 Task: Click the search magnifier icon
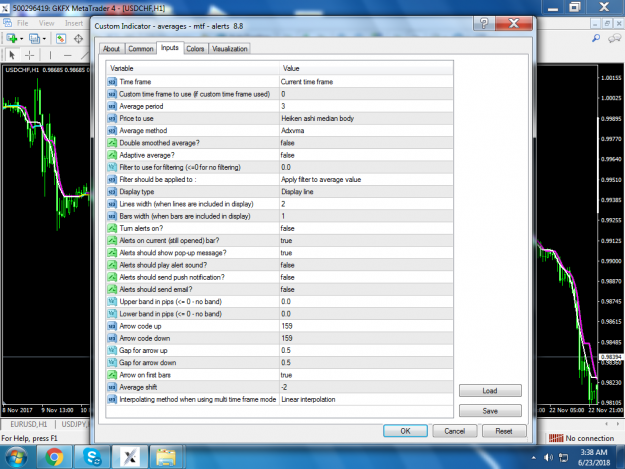(x=596, y=38)
